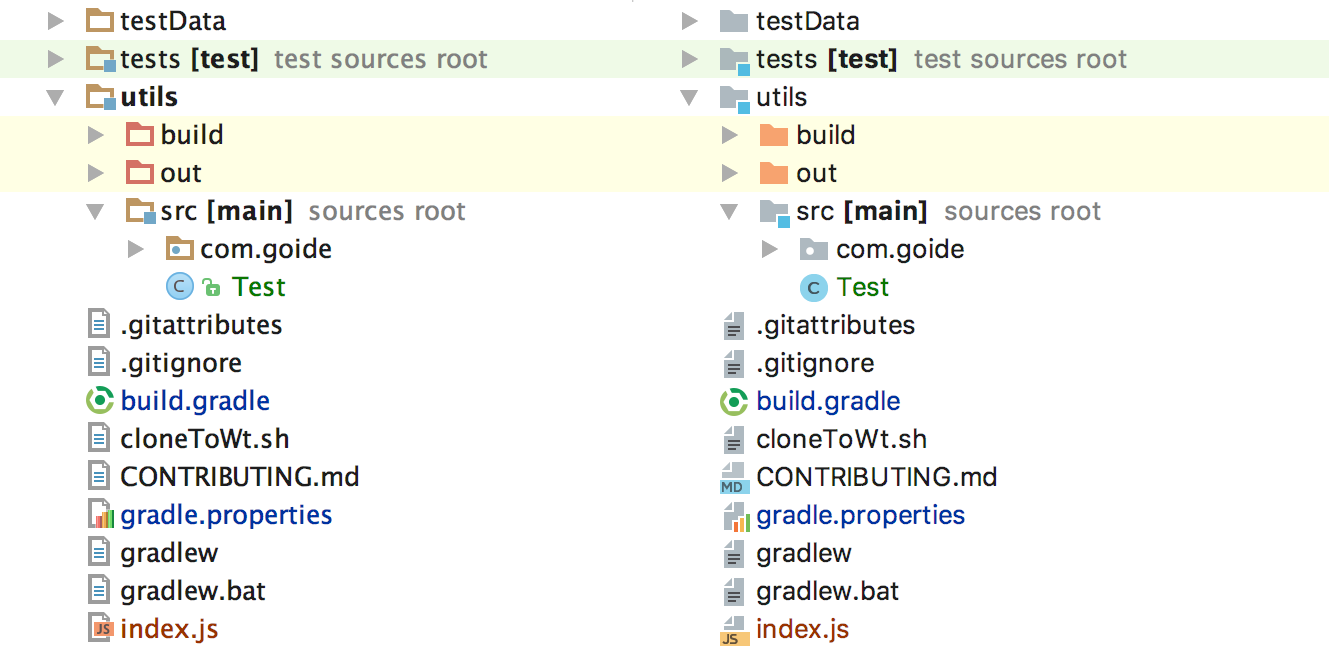
Task: Click the JS icon on index.js
Action: pyautogui.click(x=99, y=628)
